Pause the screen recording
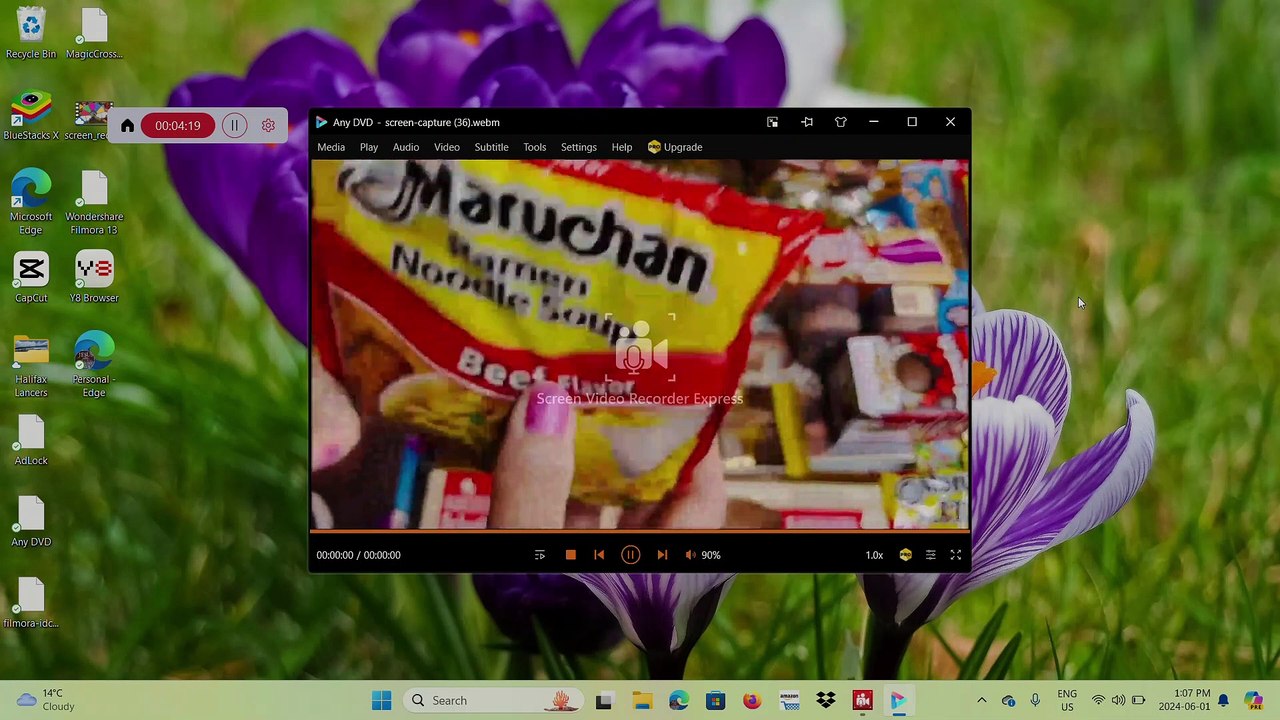1280x720 pixels. 234,126
